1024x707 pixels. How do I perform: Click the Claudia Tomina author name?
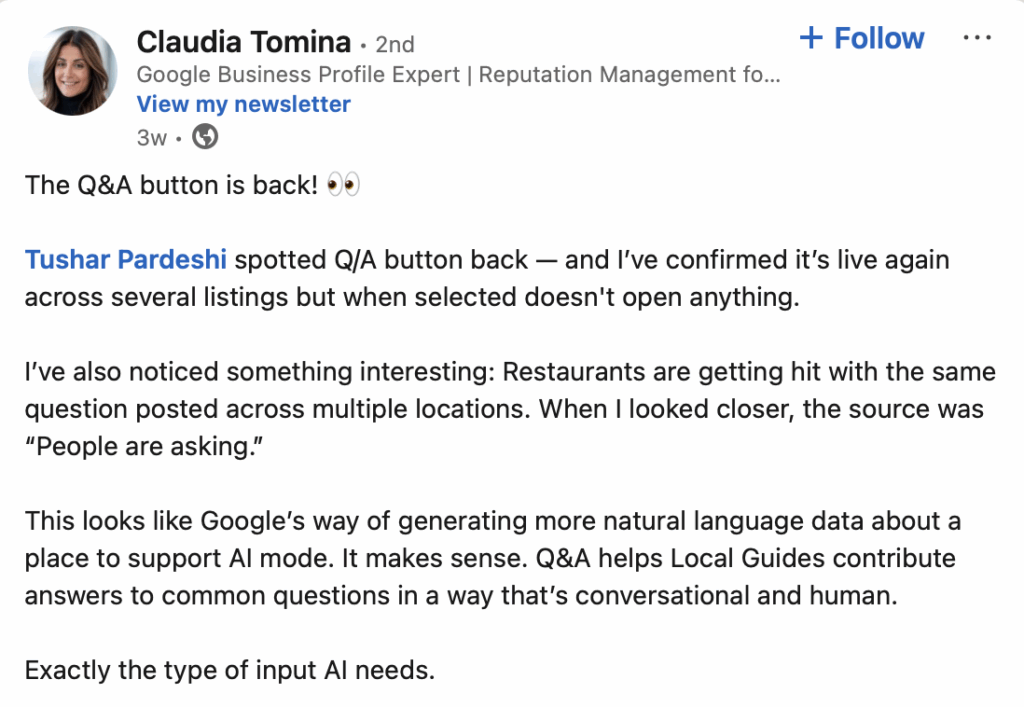click(243, 42)
